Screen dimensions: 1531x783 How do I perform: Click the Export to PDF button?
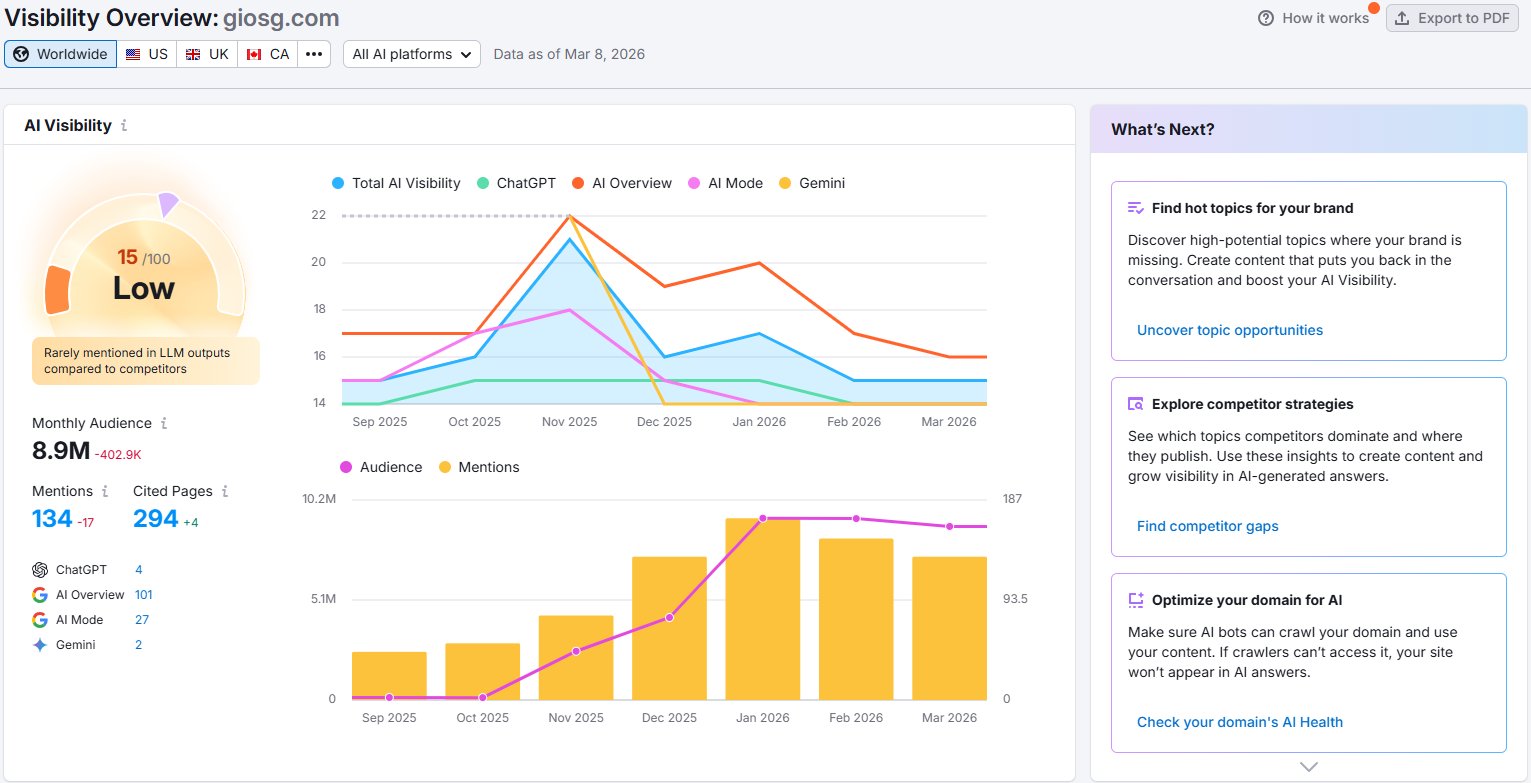pyautogui.click(x=1452, y=18)
